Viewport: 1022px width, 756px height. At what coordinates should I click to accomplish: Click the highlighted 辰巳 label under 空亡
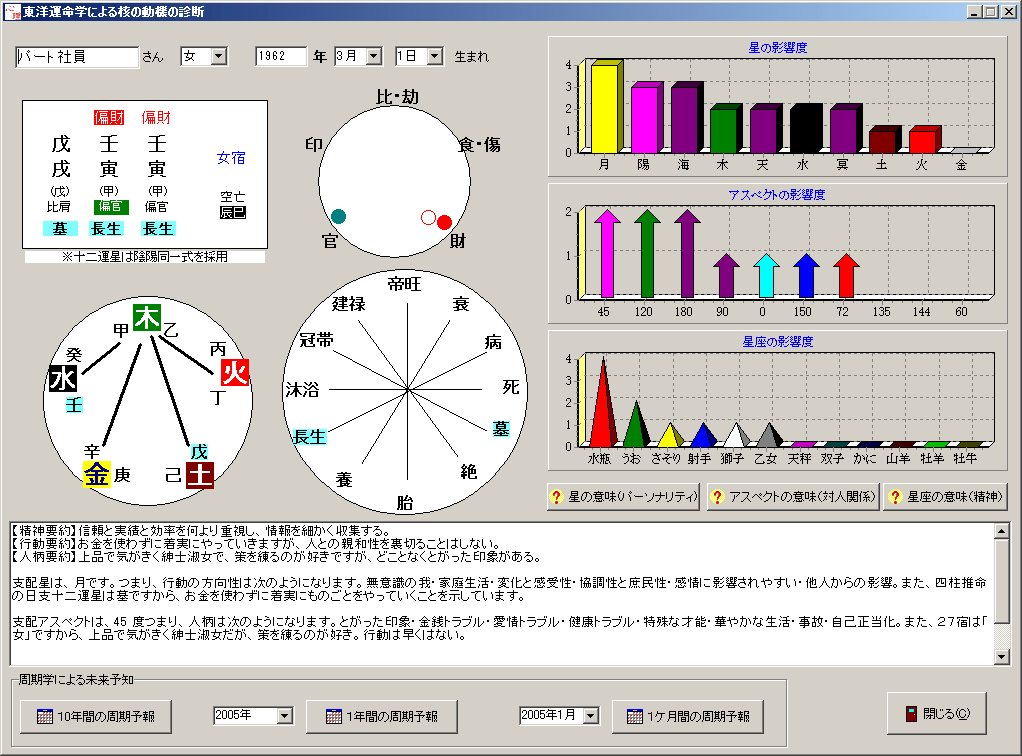pos(233,212)
